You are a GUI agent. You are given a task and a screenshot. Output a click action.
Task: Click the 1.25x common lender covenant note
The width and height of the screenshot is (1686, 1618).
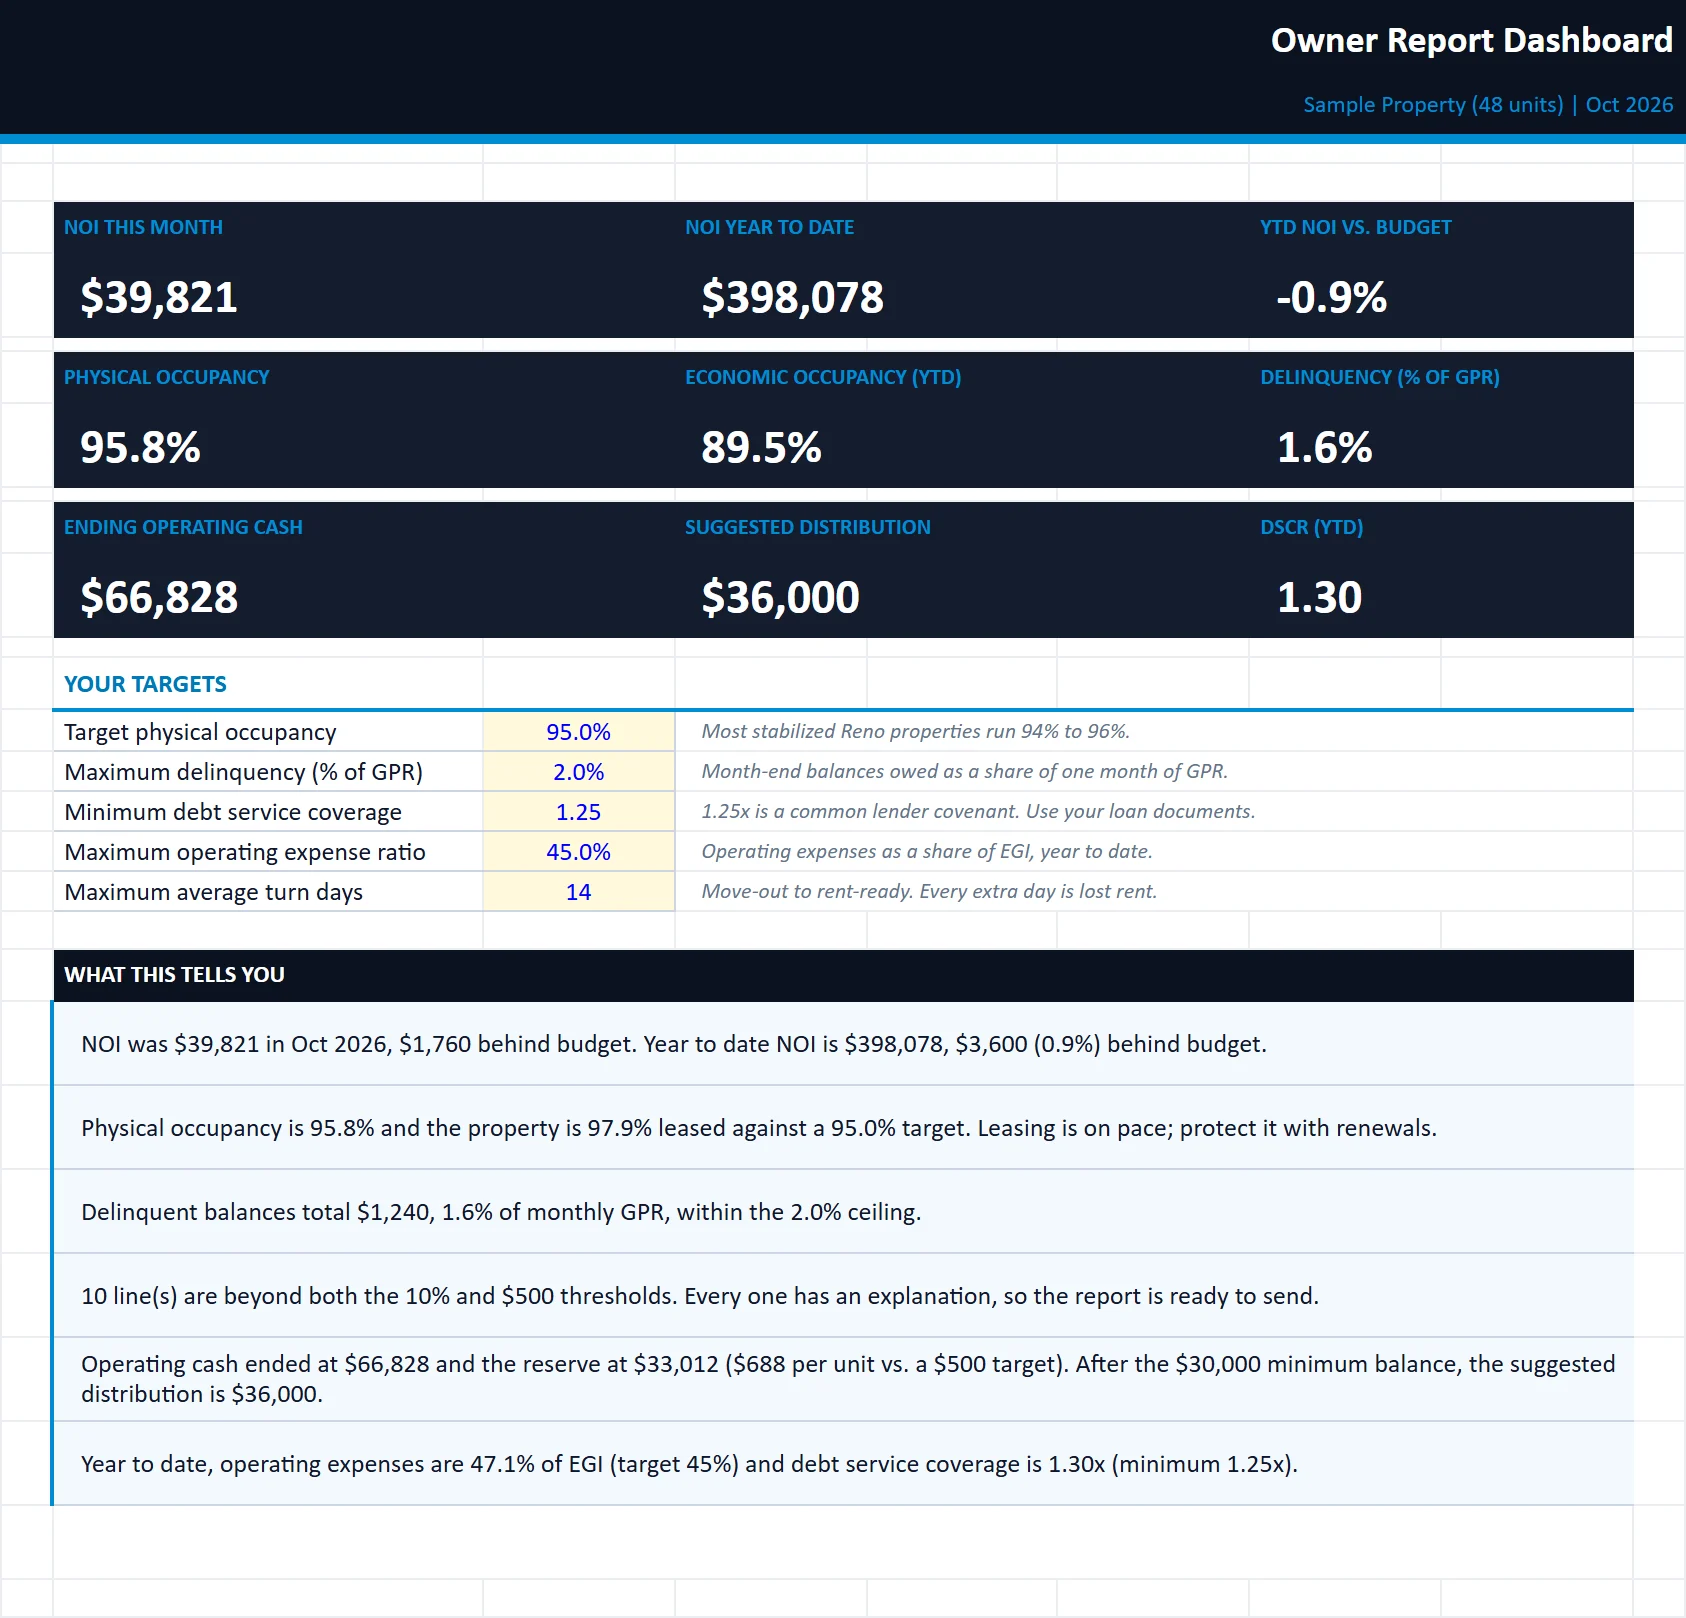pyautogui.click(x=978, y=811)
